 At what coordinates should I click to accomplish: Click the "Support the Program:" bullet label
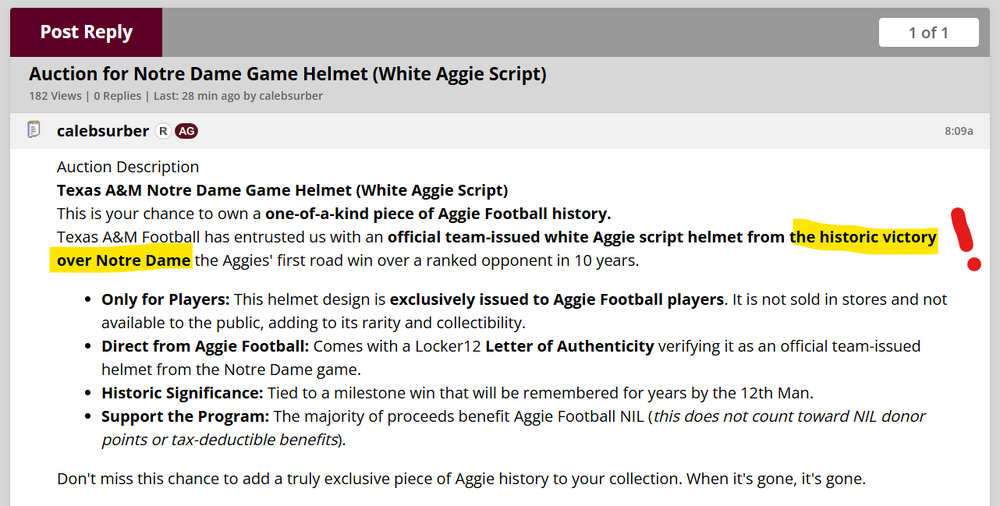pyautogui.click(x=184, y=416)
